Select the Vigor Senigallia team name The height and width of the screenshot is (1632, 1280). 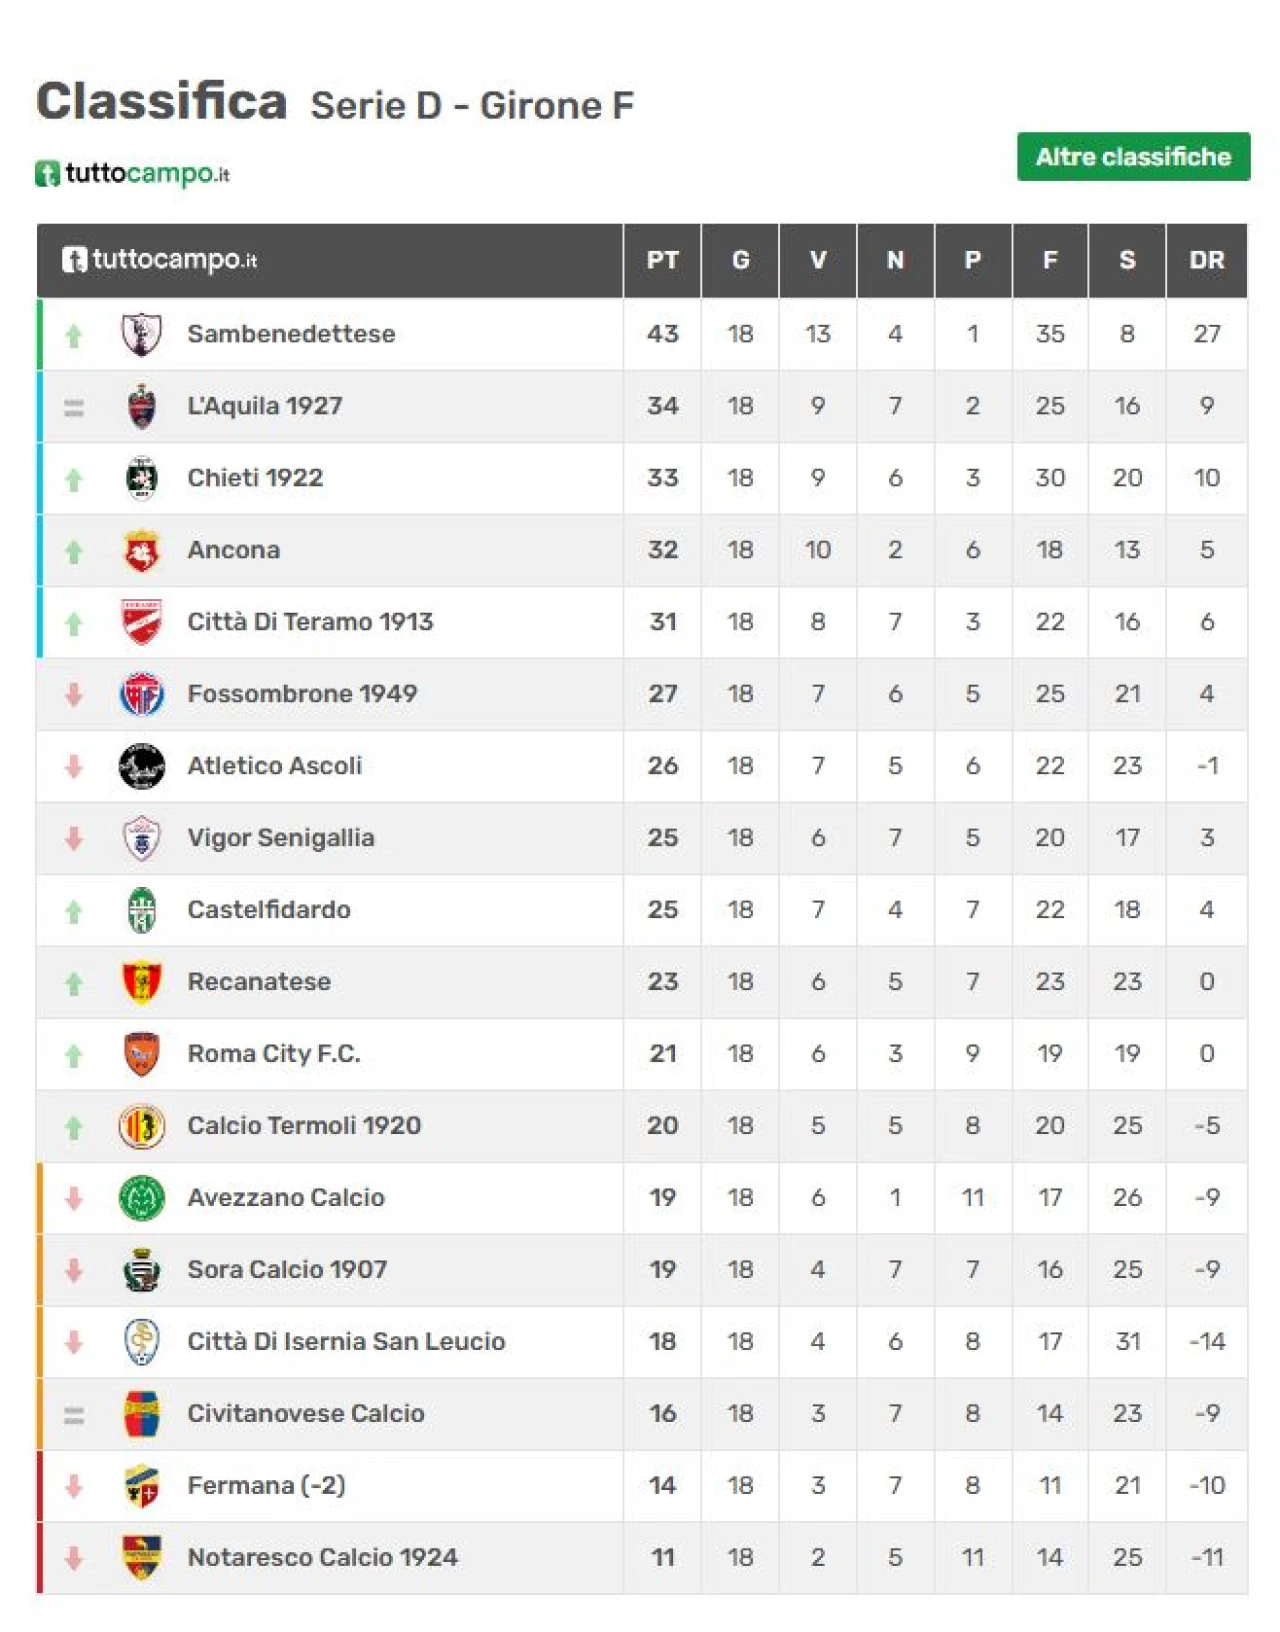coord(281,838)
